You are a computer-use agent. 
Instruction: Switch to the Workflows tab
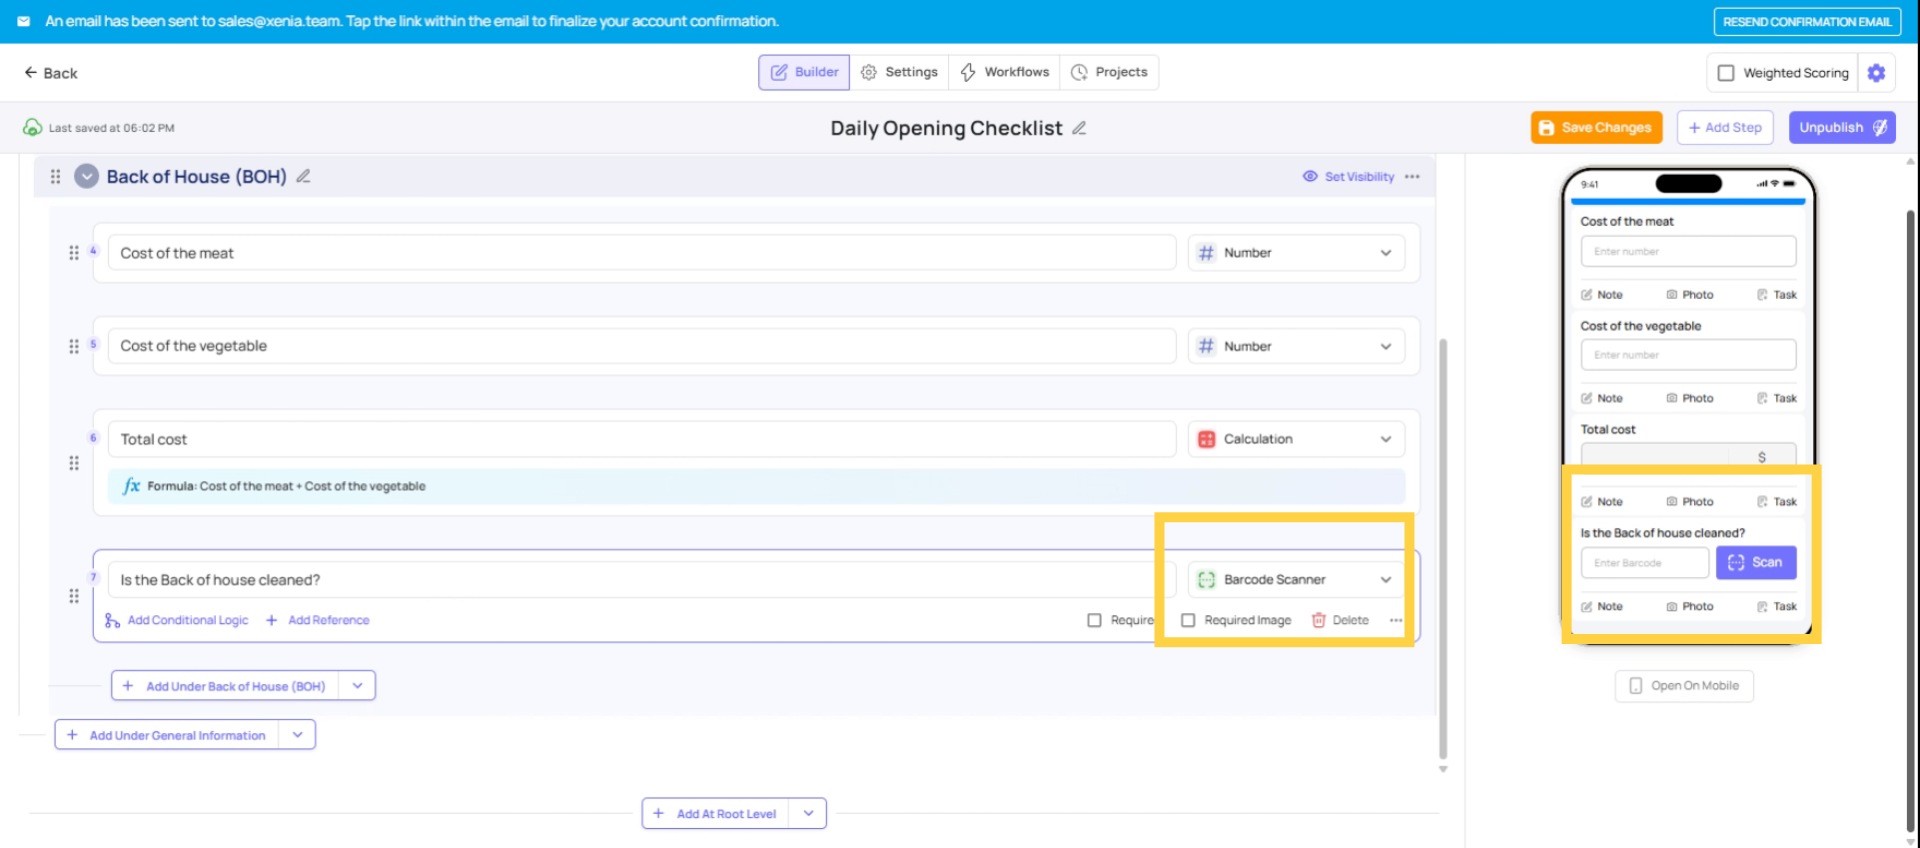tap(1004, 72)
